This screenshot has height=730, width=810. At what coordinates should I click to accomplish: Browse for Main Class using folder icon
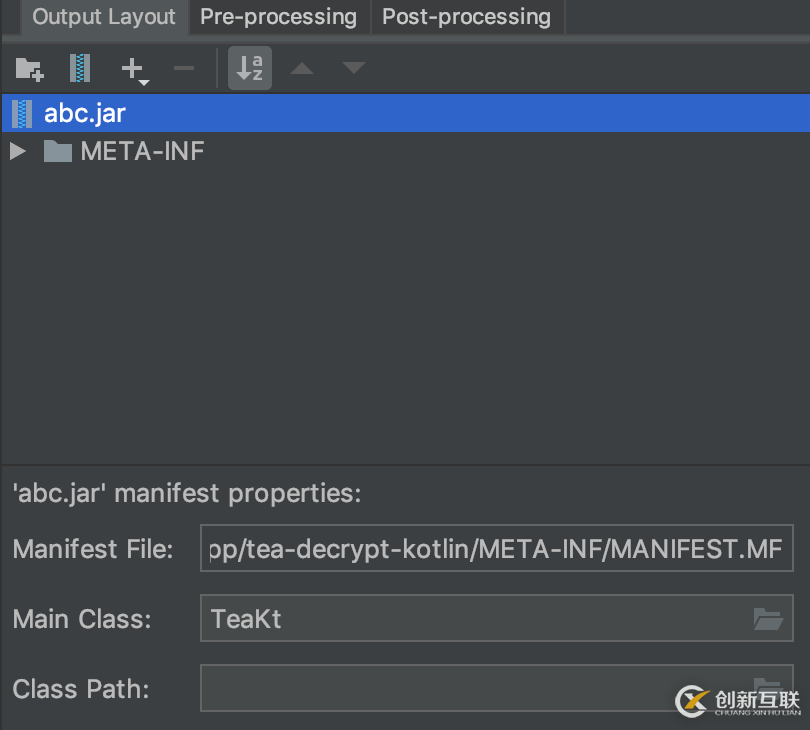pos(767,619)
